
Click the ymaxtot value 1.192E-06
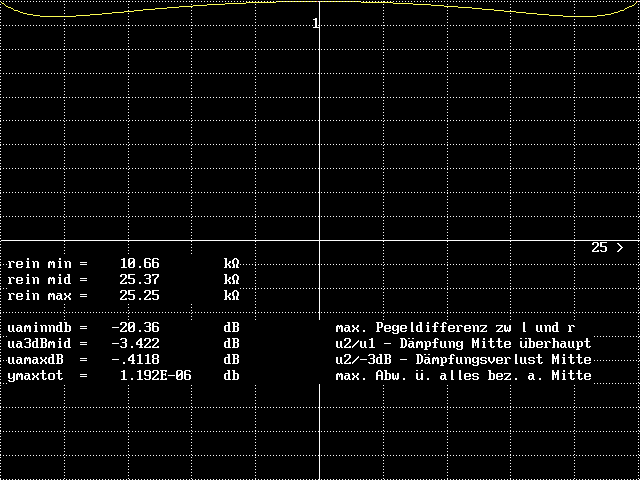point(155,376)
